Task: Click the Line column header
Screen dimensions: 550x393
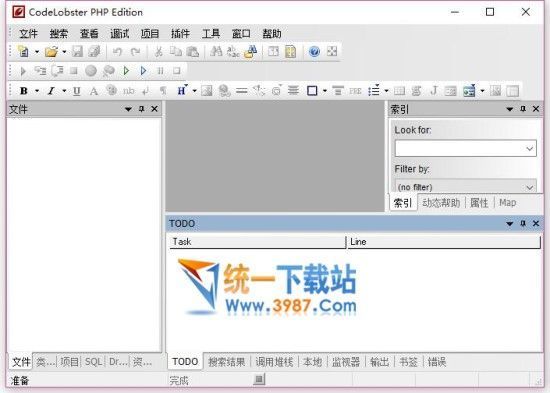Action: (444, 242)
